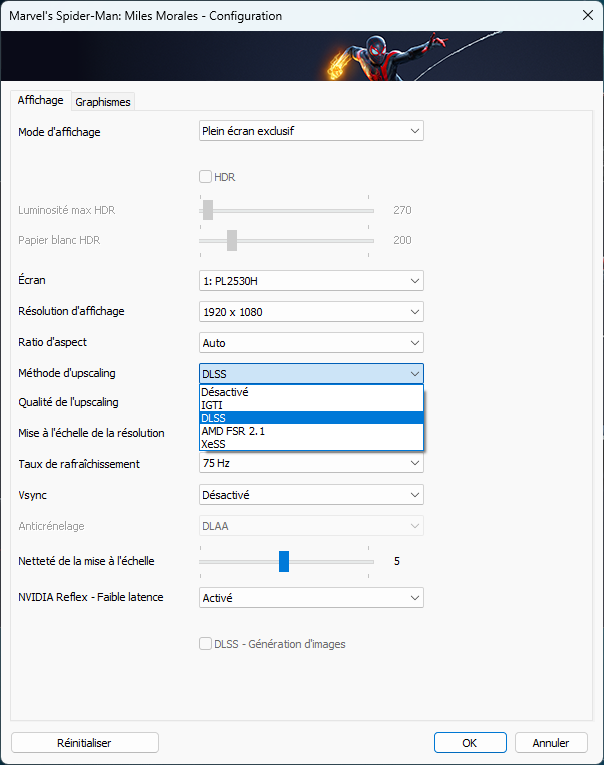Pick AMD FSR 2.1 from the list
The width and height of the screenshot is (604, 765).
tap(311, 431)
